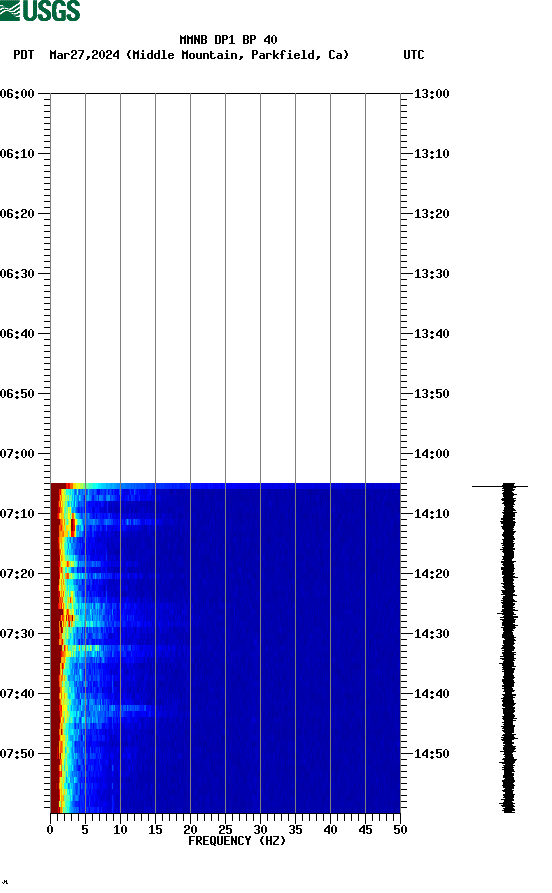Viewport: 552px width, 893px height.
Task: Click the '14:50' UTC time label
Action: 431,753
